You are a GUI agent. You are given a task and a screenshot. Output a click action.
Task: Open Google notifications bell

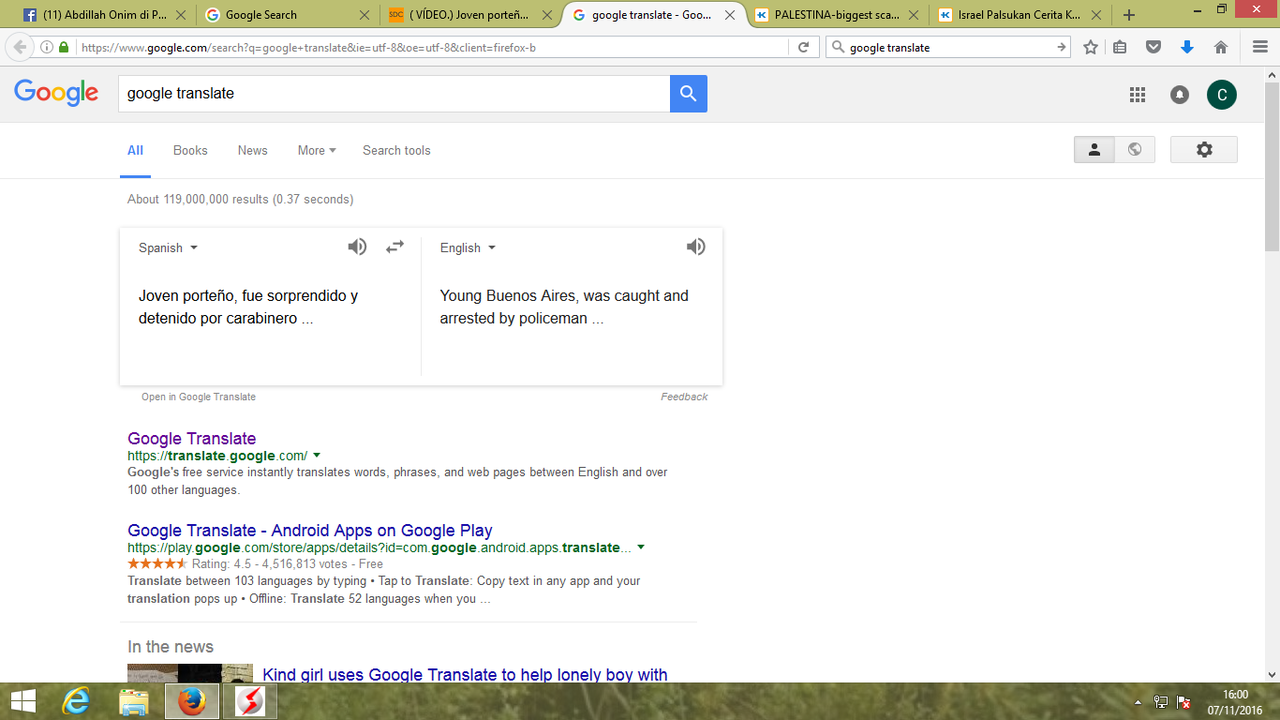coord(1180,94)
